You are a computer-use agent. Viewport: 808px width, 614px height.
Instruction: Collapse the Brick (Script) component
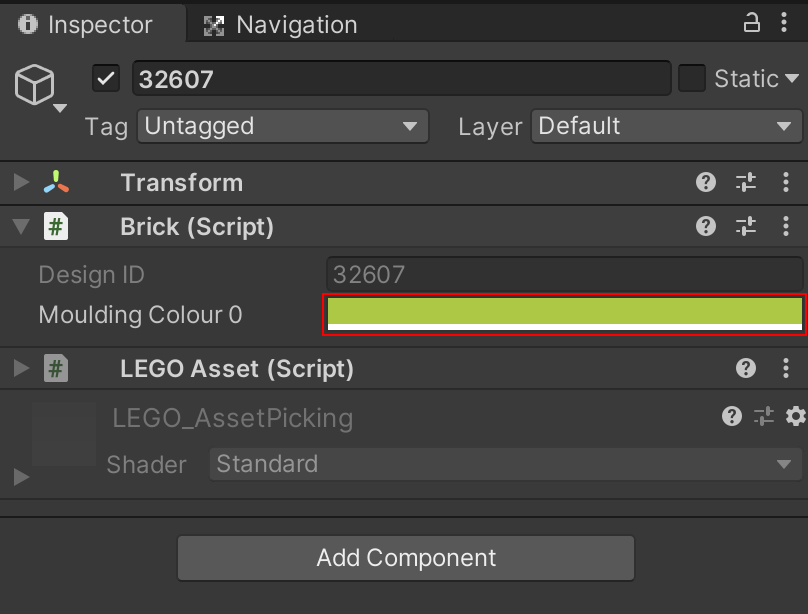coord(21,227)
